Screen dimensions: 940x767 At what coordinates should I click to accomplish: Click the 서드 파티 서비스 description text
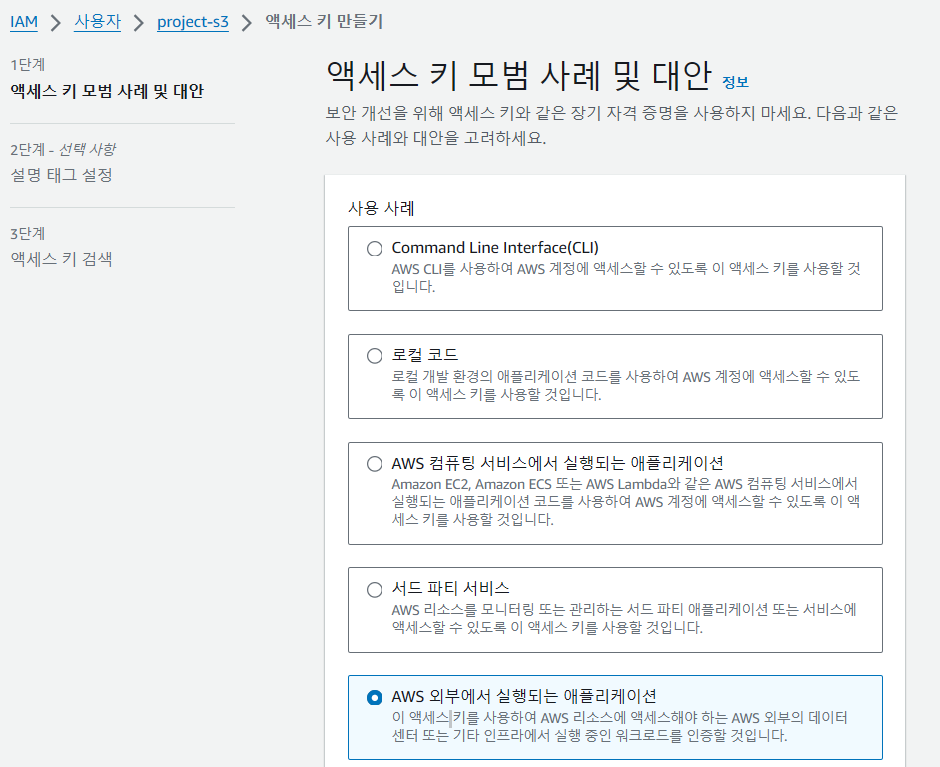tap(624, 618)
